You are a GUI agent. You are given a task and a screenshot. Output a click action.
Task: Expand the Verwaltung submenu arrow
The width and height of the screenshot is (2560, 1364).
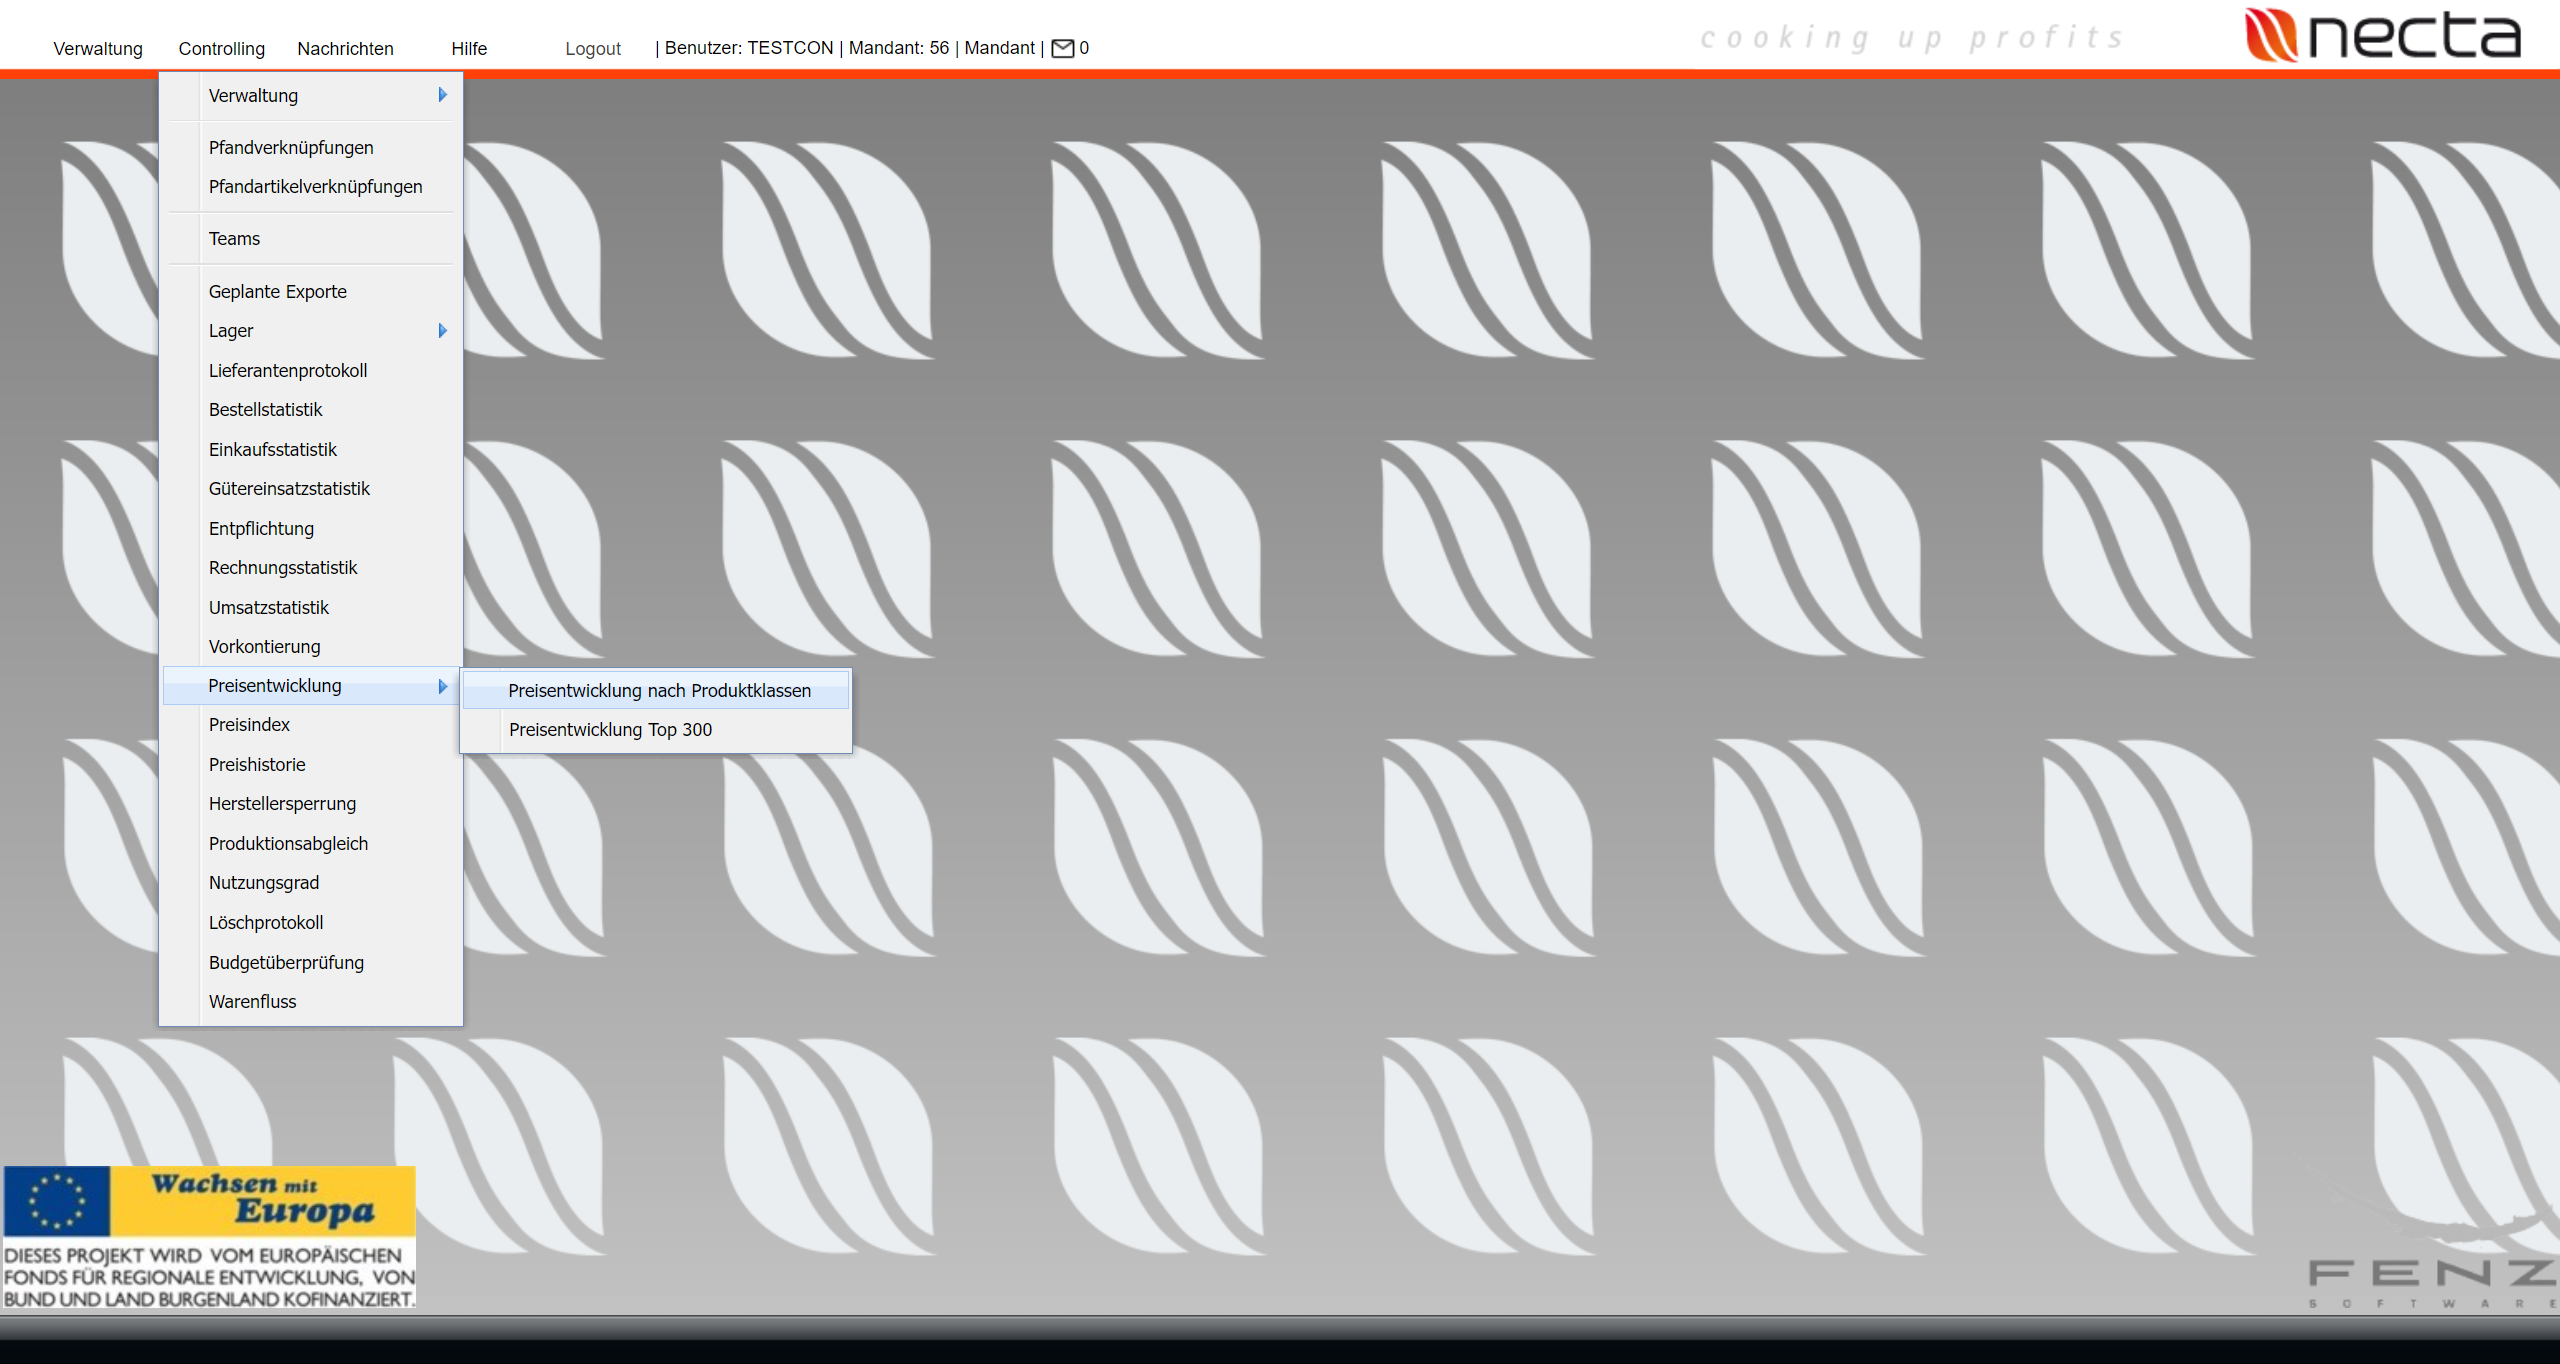[442, 95]
